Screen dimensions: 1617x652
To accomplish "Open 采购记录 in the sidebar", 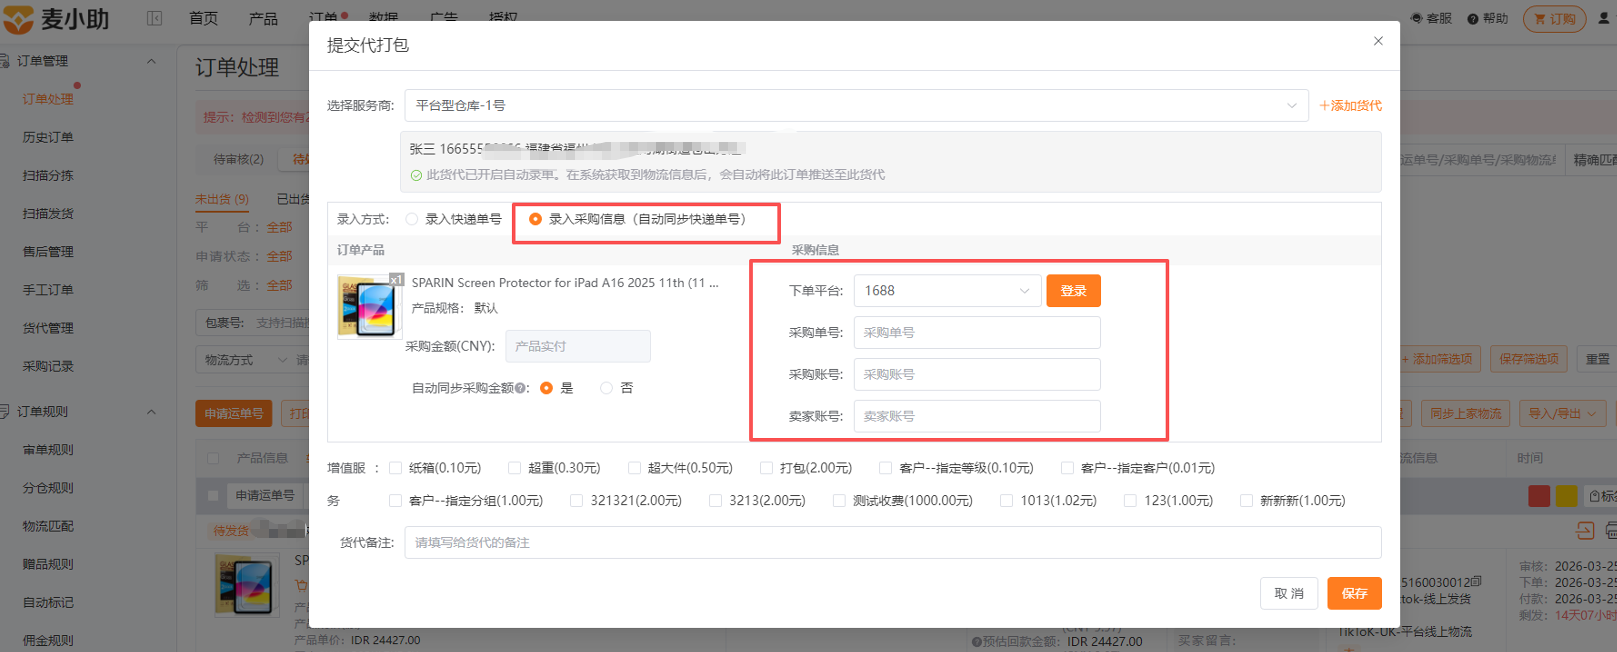I will click(48, 366).
